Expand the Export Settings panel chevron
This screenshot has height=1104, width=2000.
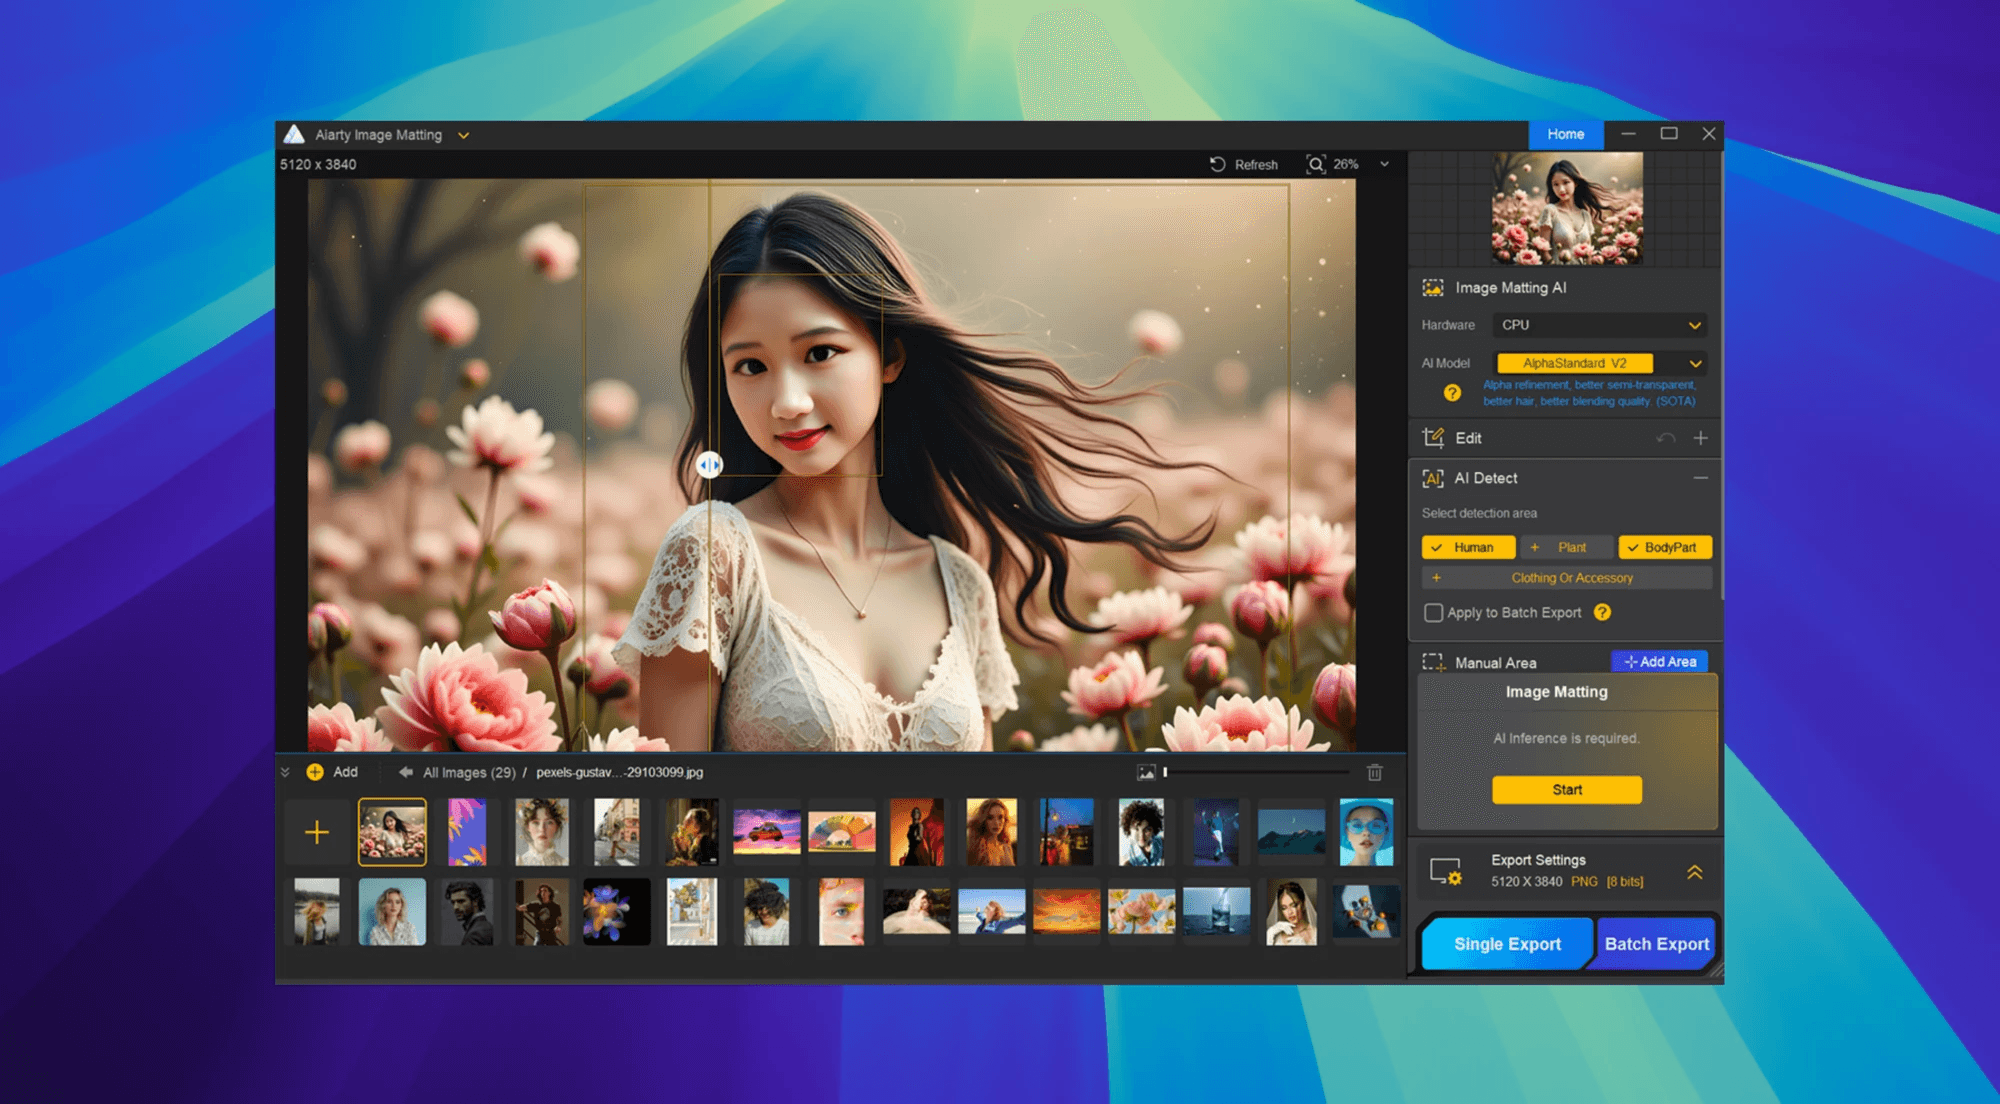(1694, 872)
